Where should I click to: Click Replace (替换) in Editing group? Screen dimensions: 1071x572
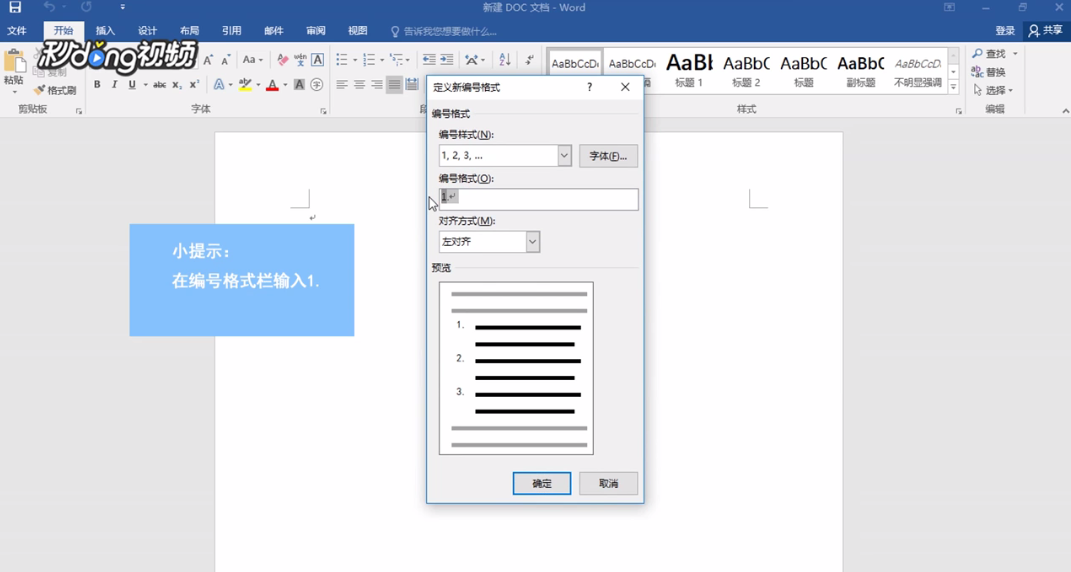[990, 72]
